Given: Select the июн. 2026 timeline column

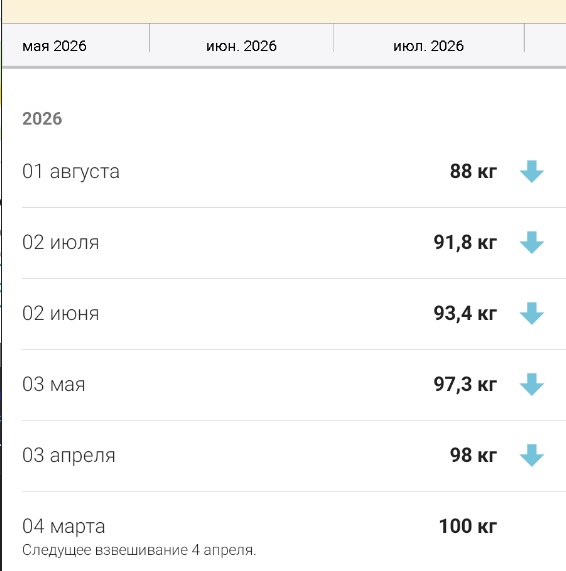Looking at the screenshot, I should point(241,46).
